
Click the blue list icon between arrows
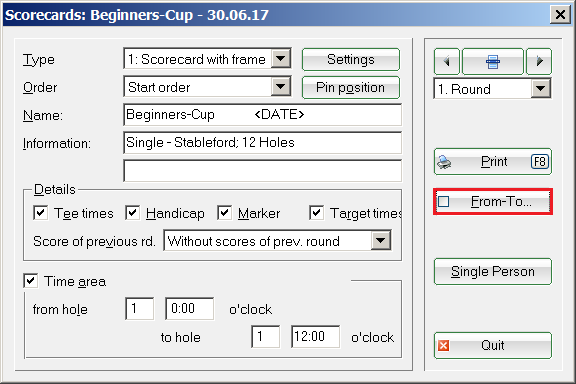(x=493, y=61)
